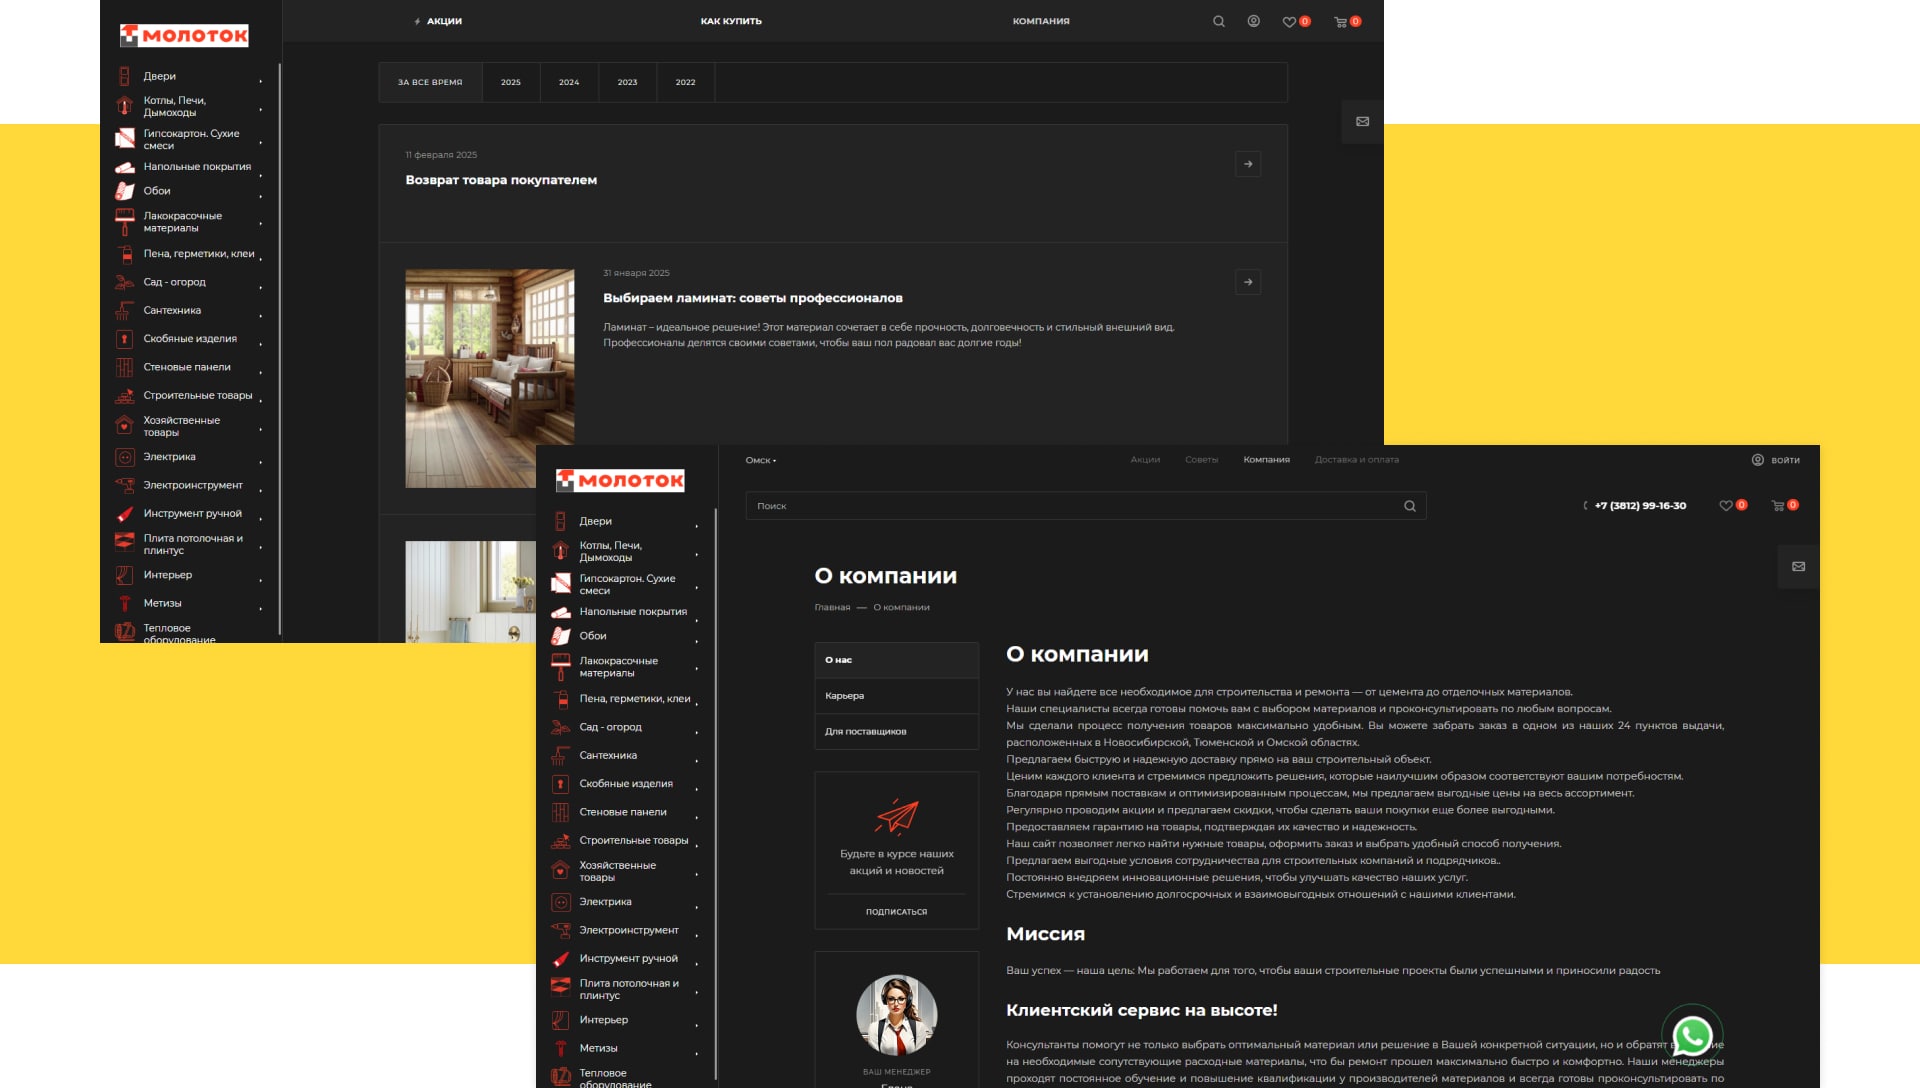Expand Сантехника submenu arrow in back window sidebar
The image size is (1920, 1088).
[x=260, y=315]
